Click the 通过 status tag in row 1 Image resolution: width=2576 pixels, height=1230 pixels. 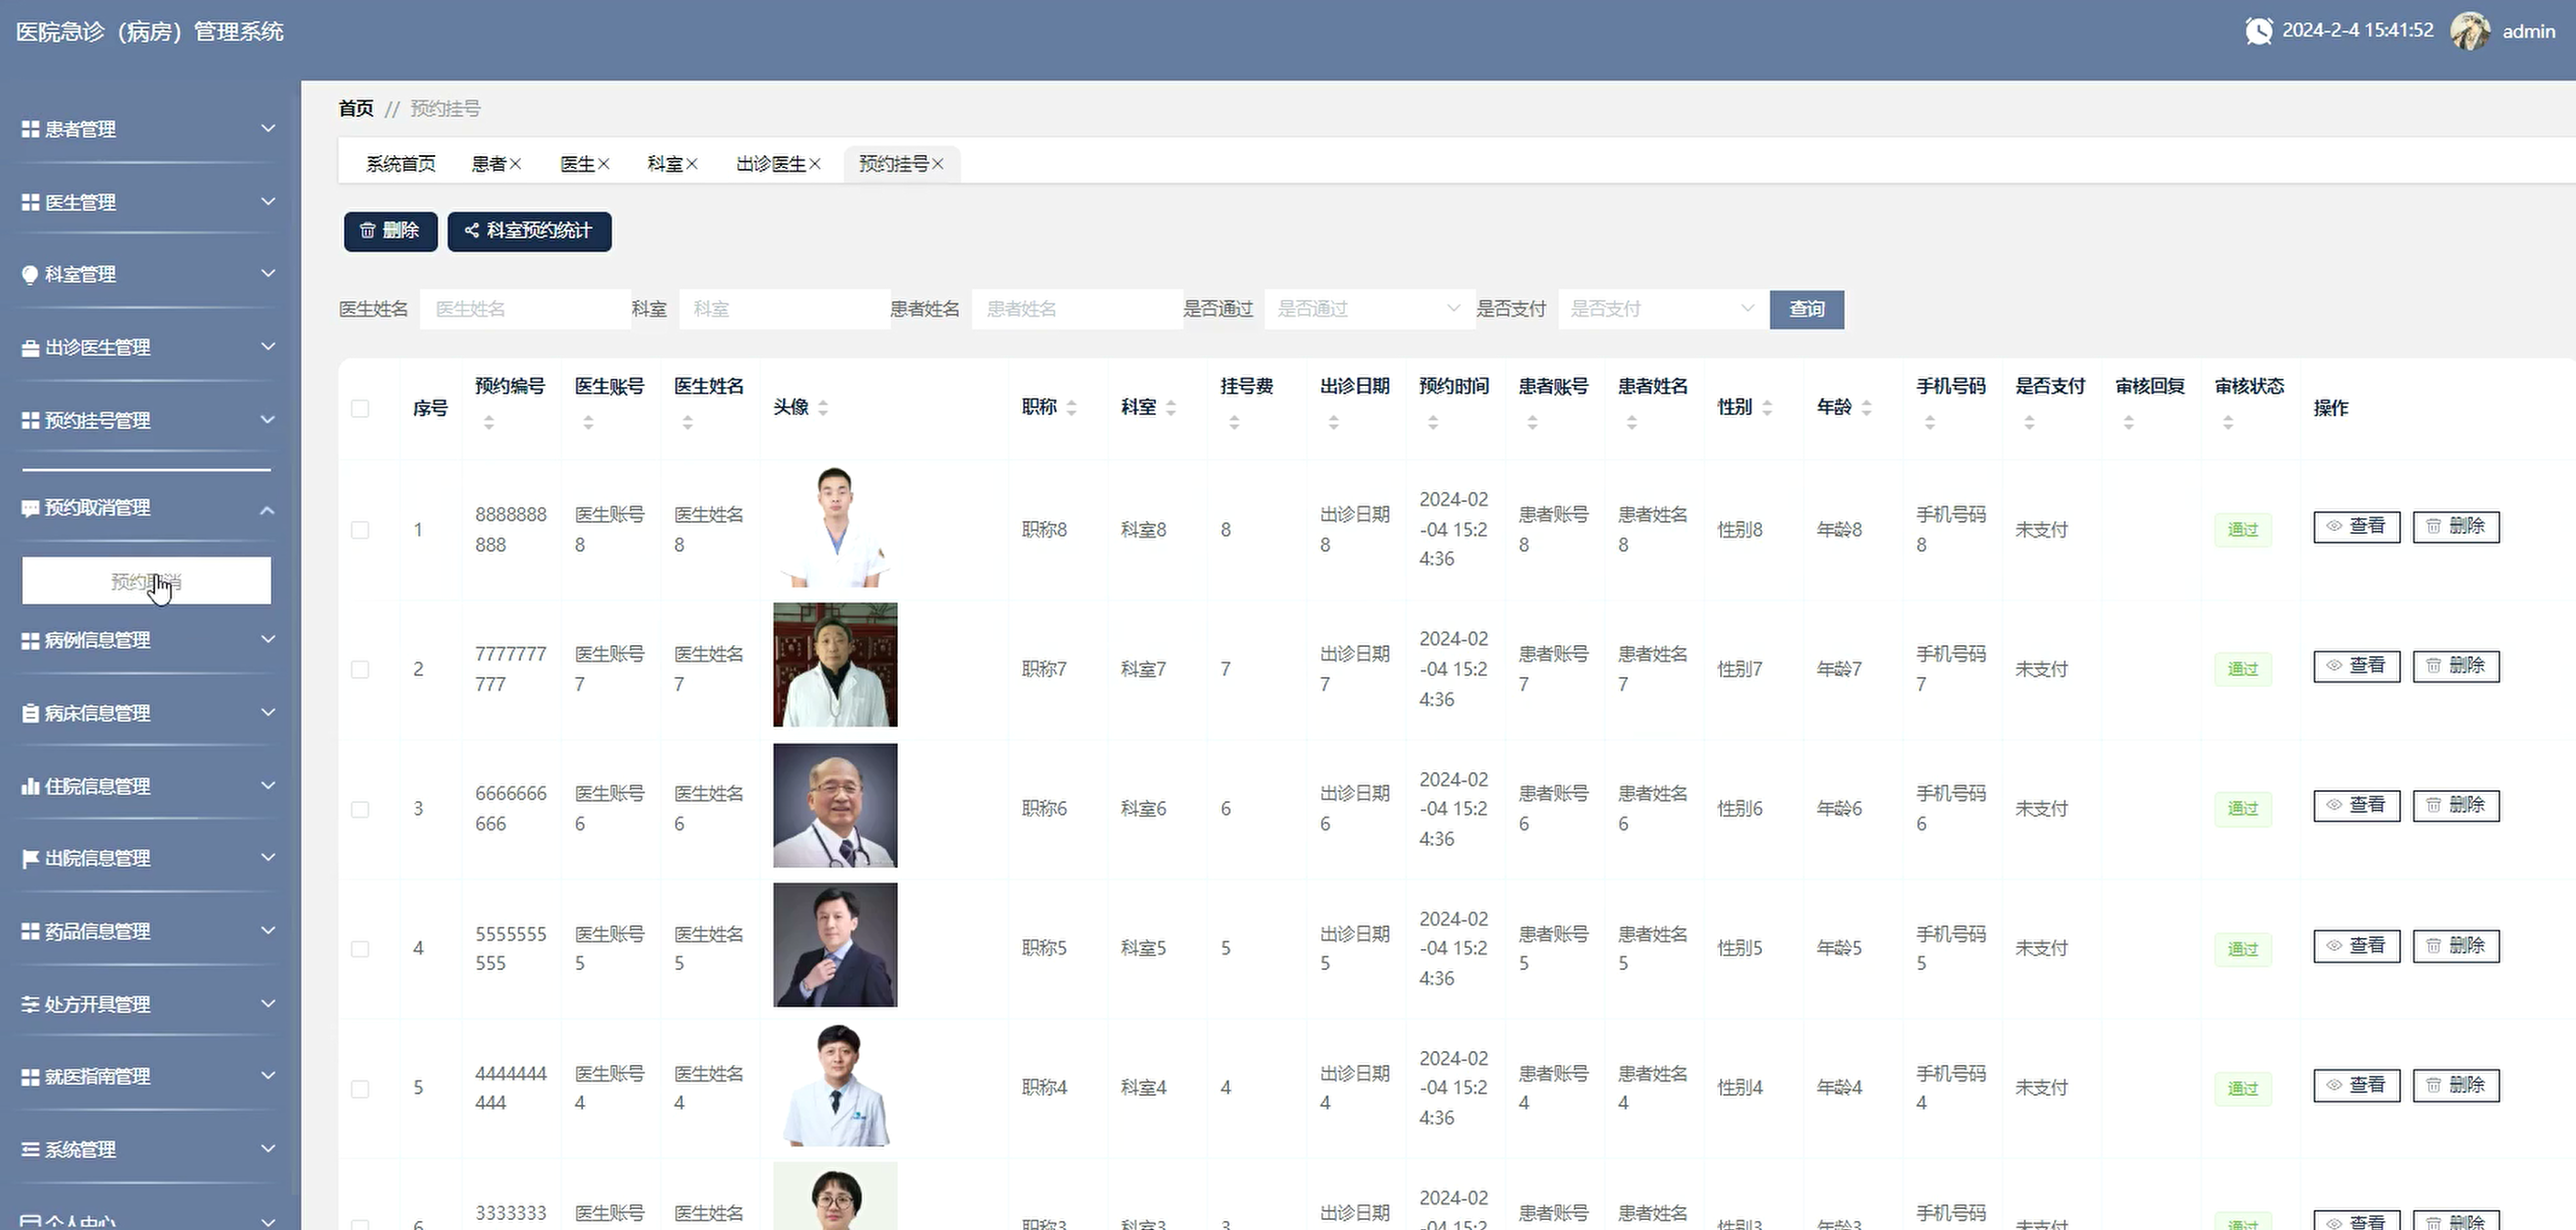tap(2242, 530)
